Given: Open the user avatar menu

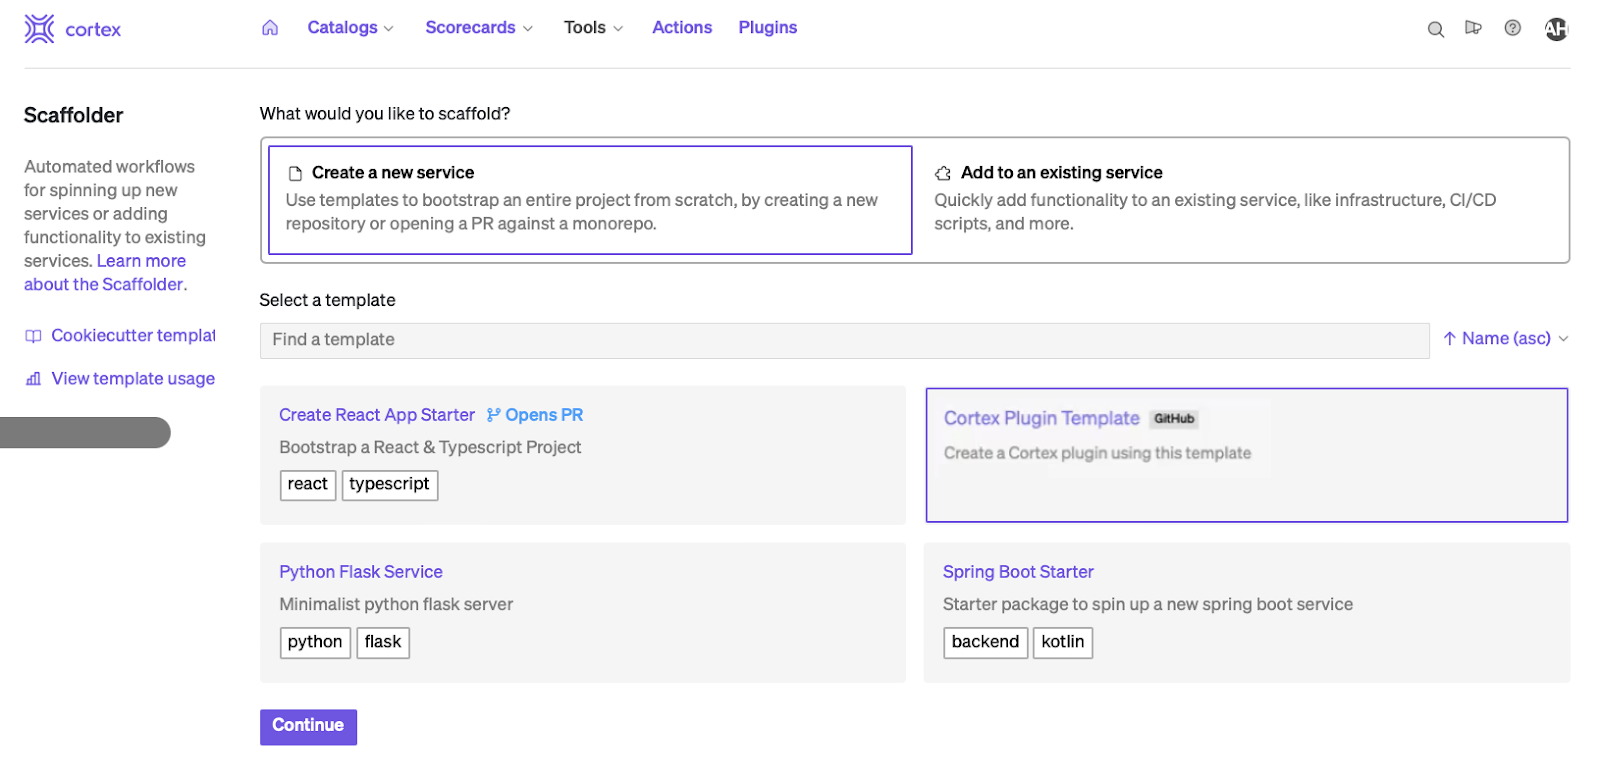Looking at the screenshot, I should tap(1556, 29).
